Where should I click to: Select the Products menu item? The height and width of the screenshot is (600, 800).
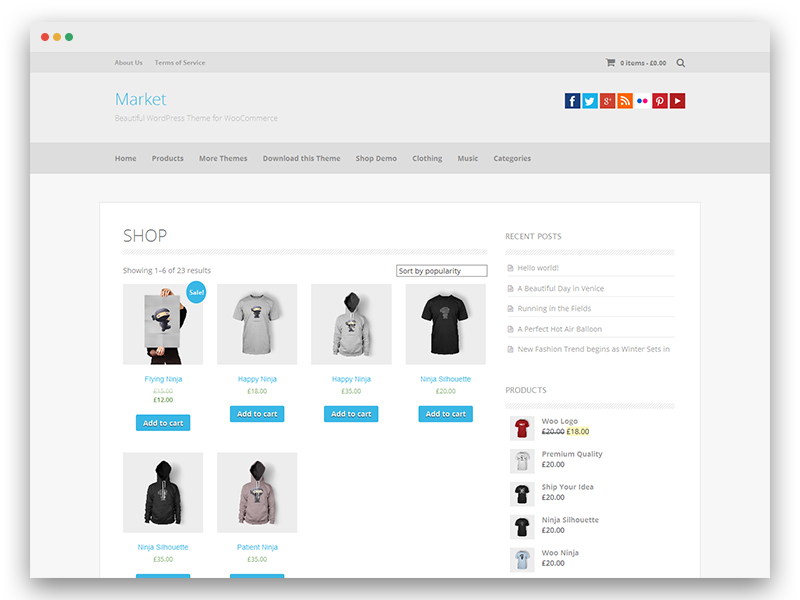click(x=167, y=159)
